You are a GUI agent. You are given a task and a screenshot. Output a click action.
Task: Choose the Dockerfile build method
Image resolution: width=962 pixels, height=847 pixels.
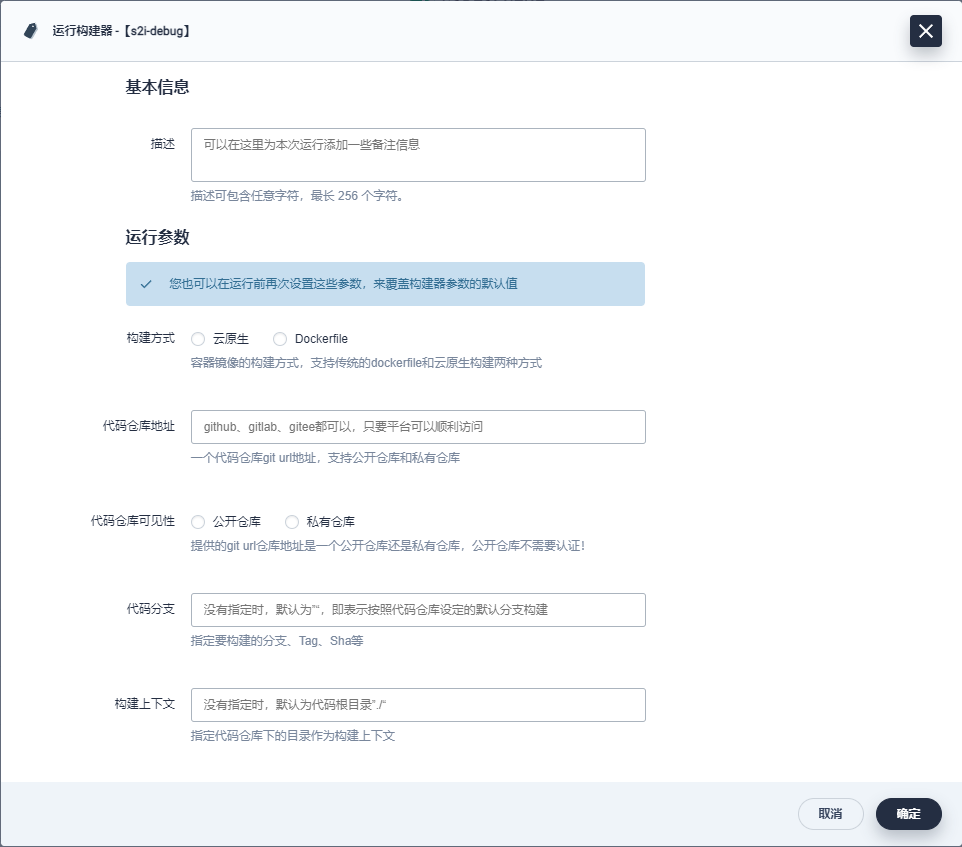pos(280,339)
